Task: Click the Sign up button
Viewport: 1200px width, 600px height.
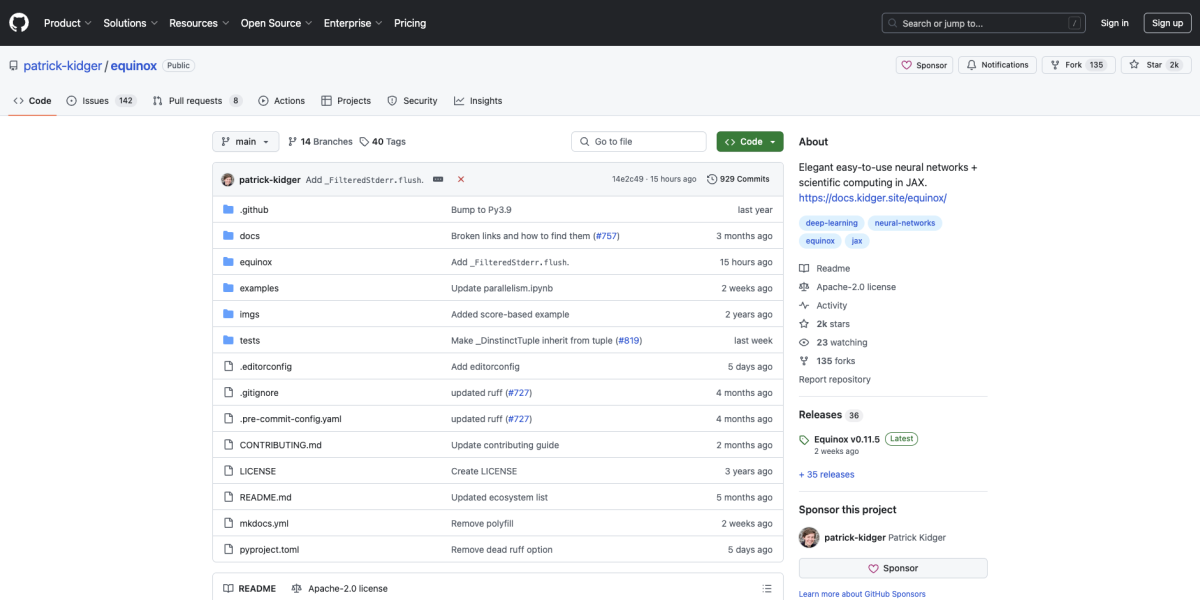Action: coord(1167,23)
